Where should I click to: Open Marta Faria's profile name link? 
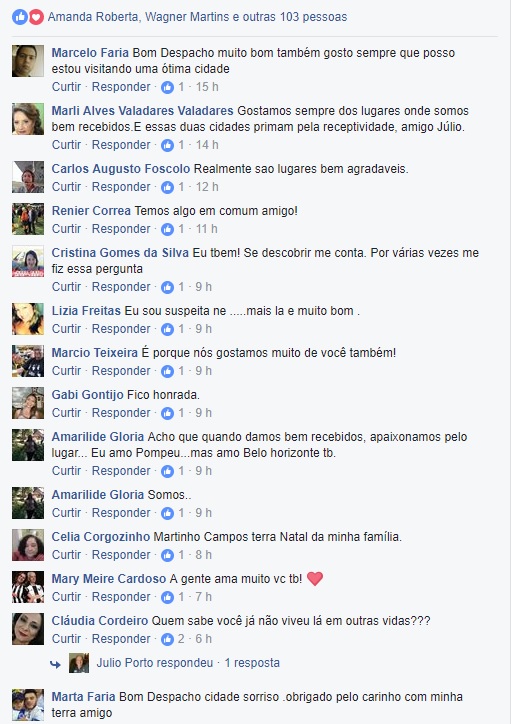[x=83, y=697]
